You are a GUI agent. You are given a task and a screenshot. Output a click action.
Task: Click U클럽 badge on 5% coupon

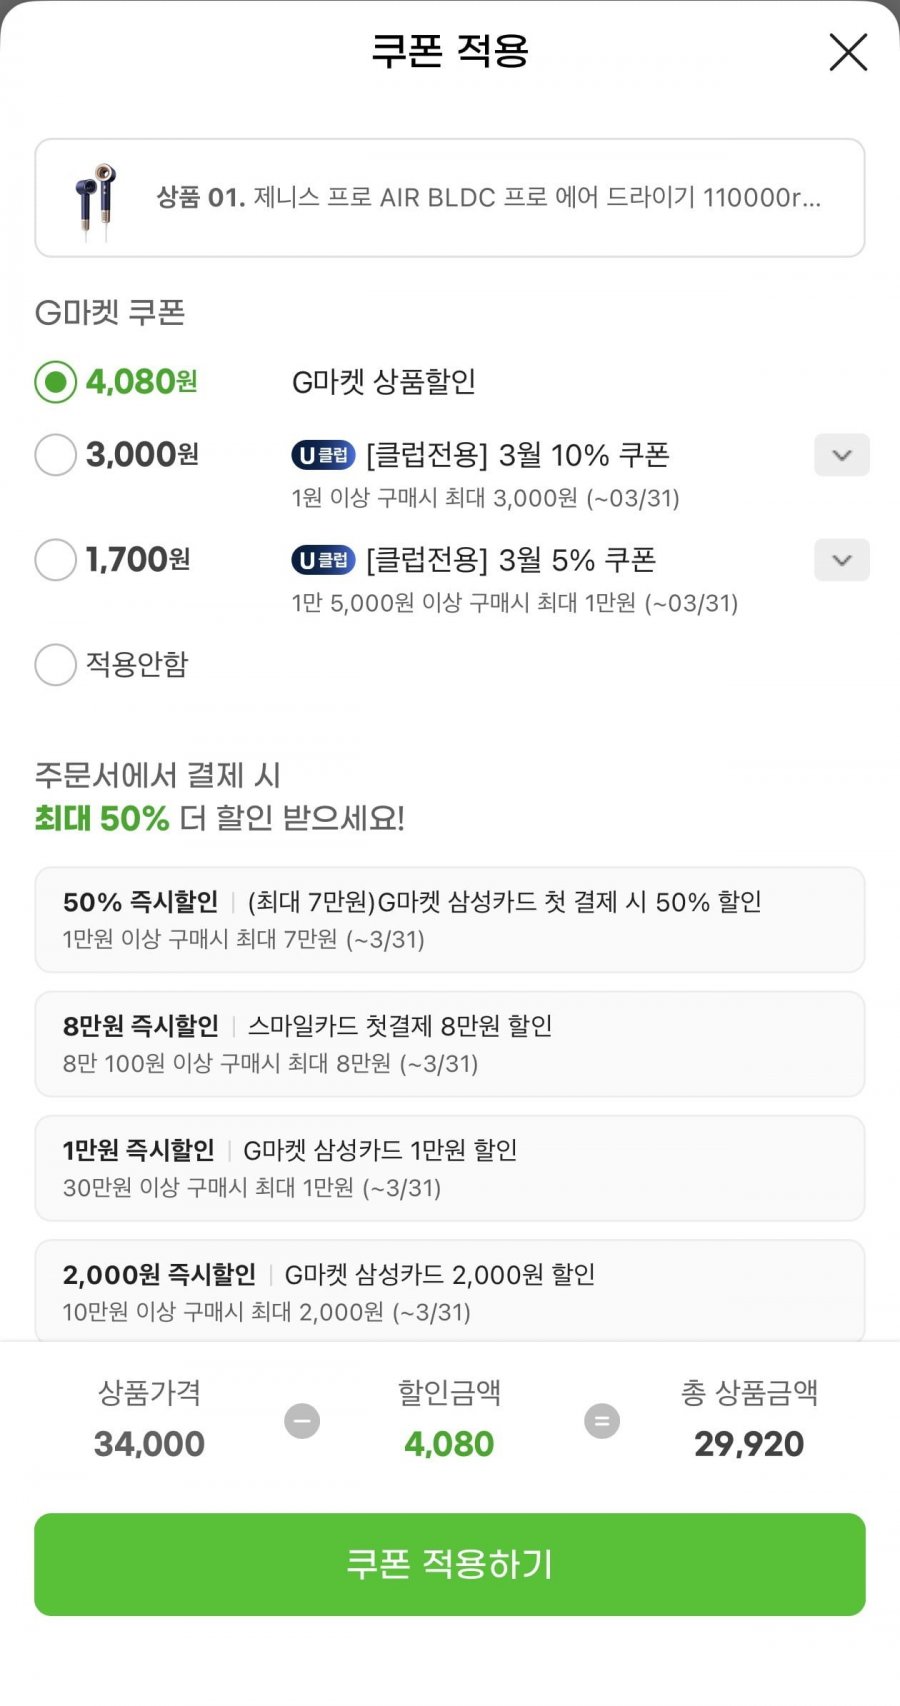(323, 560)
